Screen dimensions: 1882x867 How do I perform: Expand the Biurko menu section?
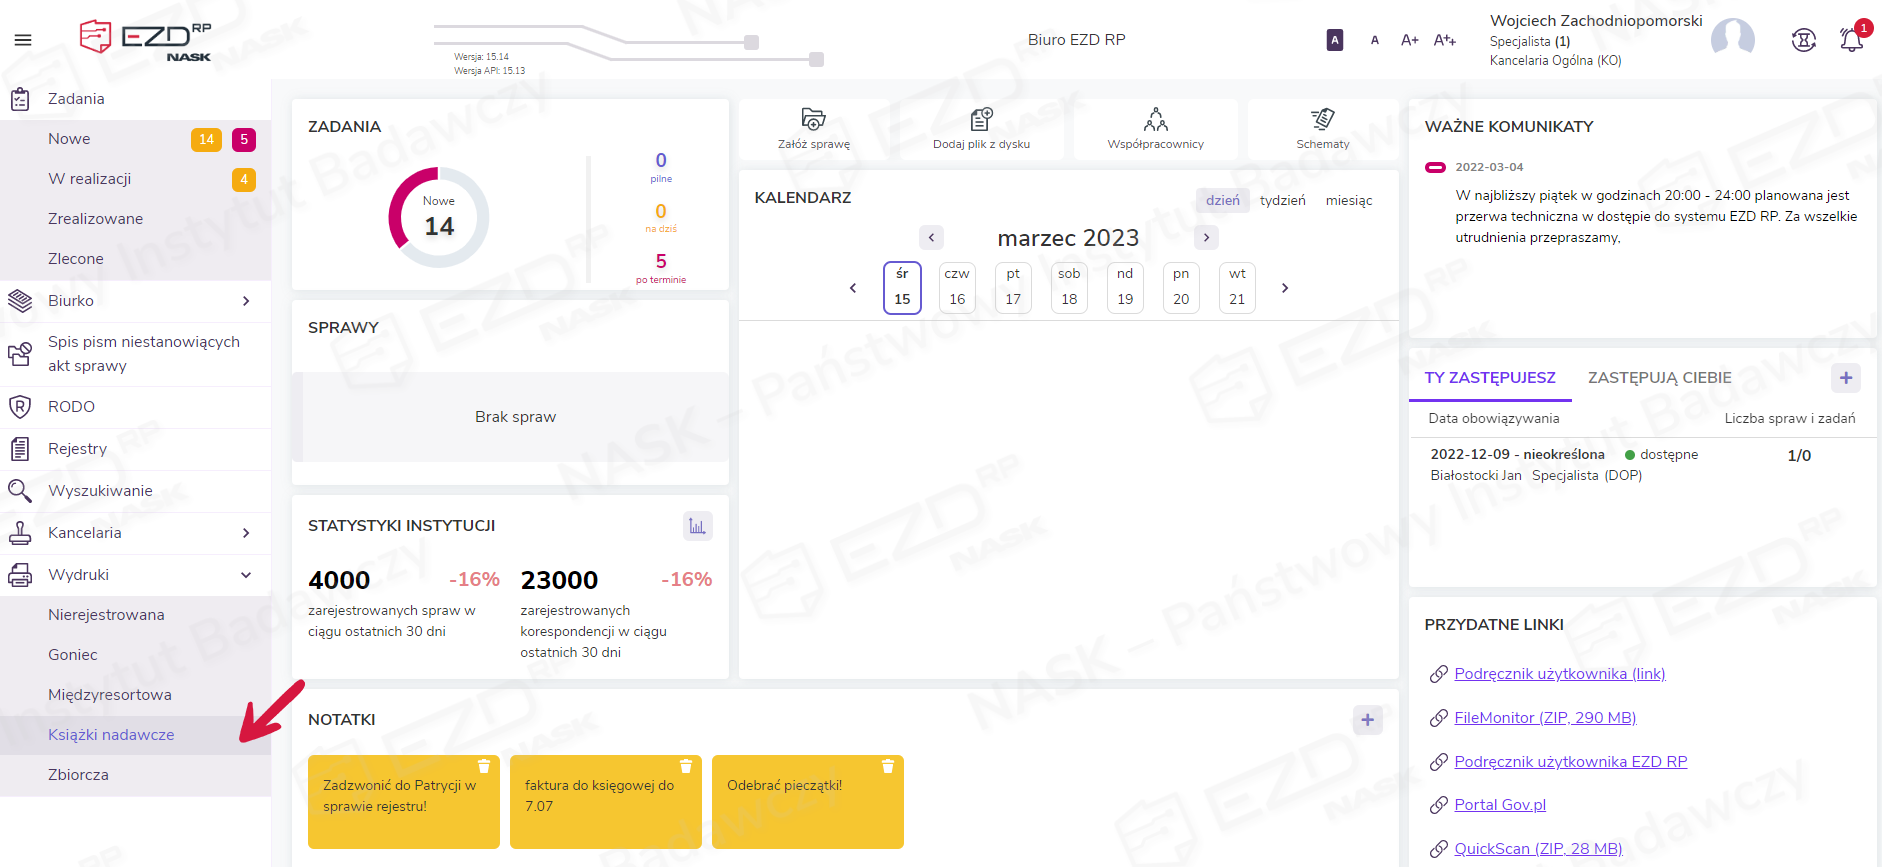tap(246, 301)
